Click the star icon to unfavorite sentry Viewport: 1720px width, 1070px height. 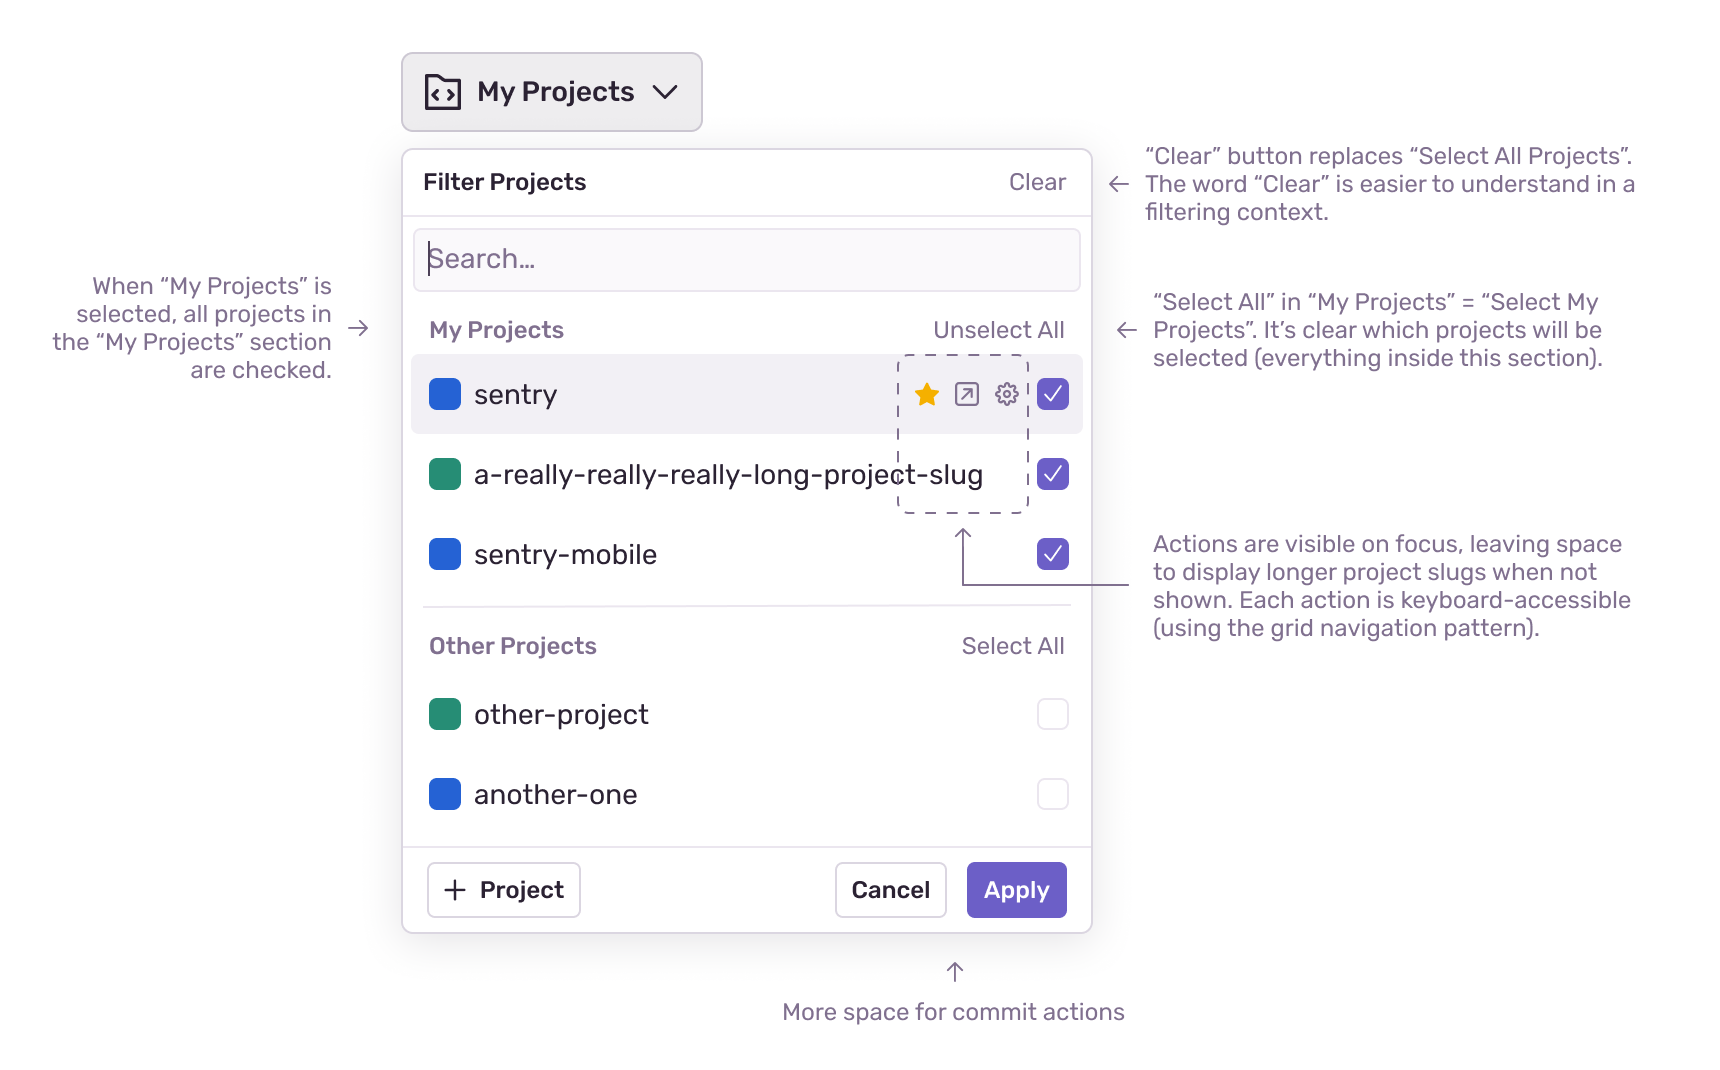[x=926, y=394]
